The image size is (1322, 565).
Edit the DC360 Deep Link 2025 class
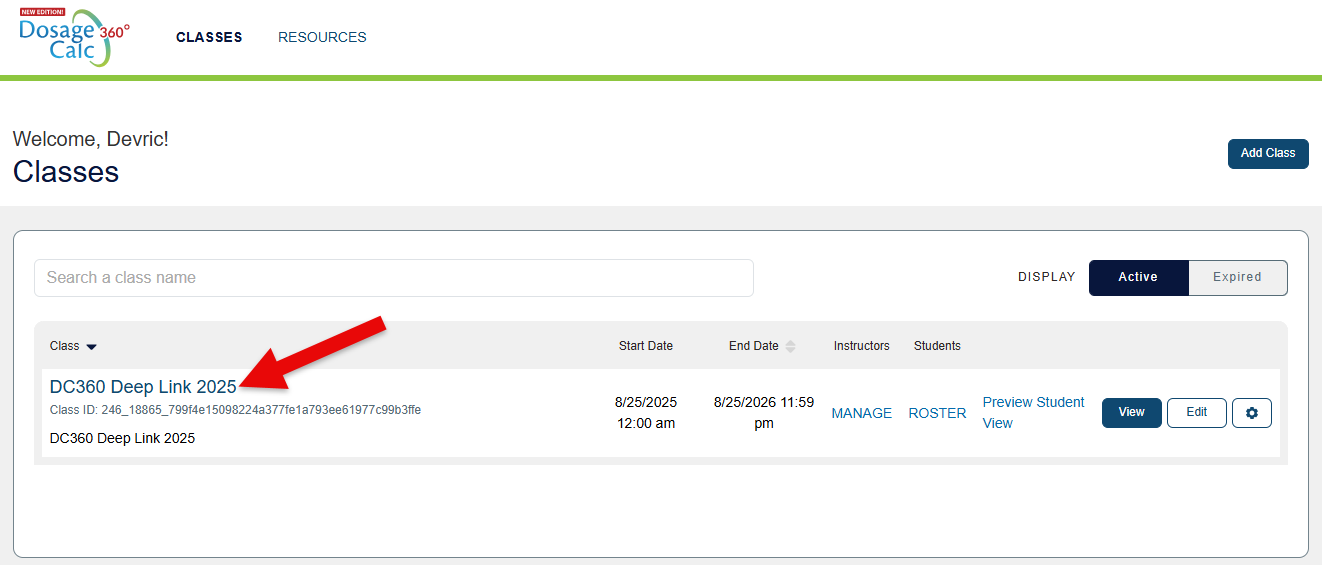point(1196,412)
